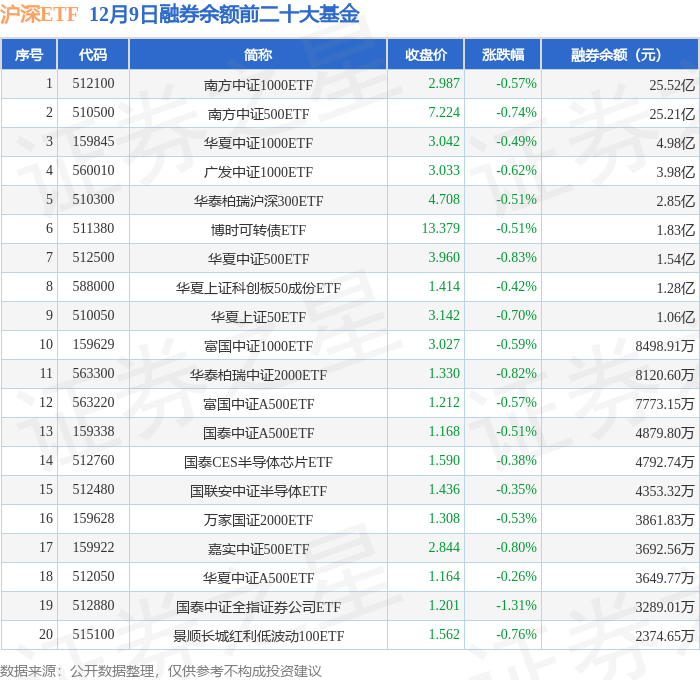Select fund code 588000
700x680 pixels.
93,287
